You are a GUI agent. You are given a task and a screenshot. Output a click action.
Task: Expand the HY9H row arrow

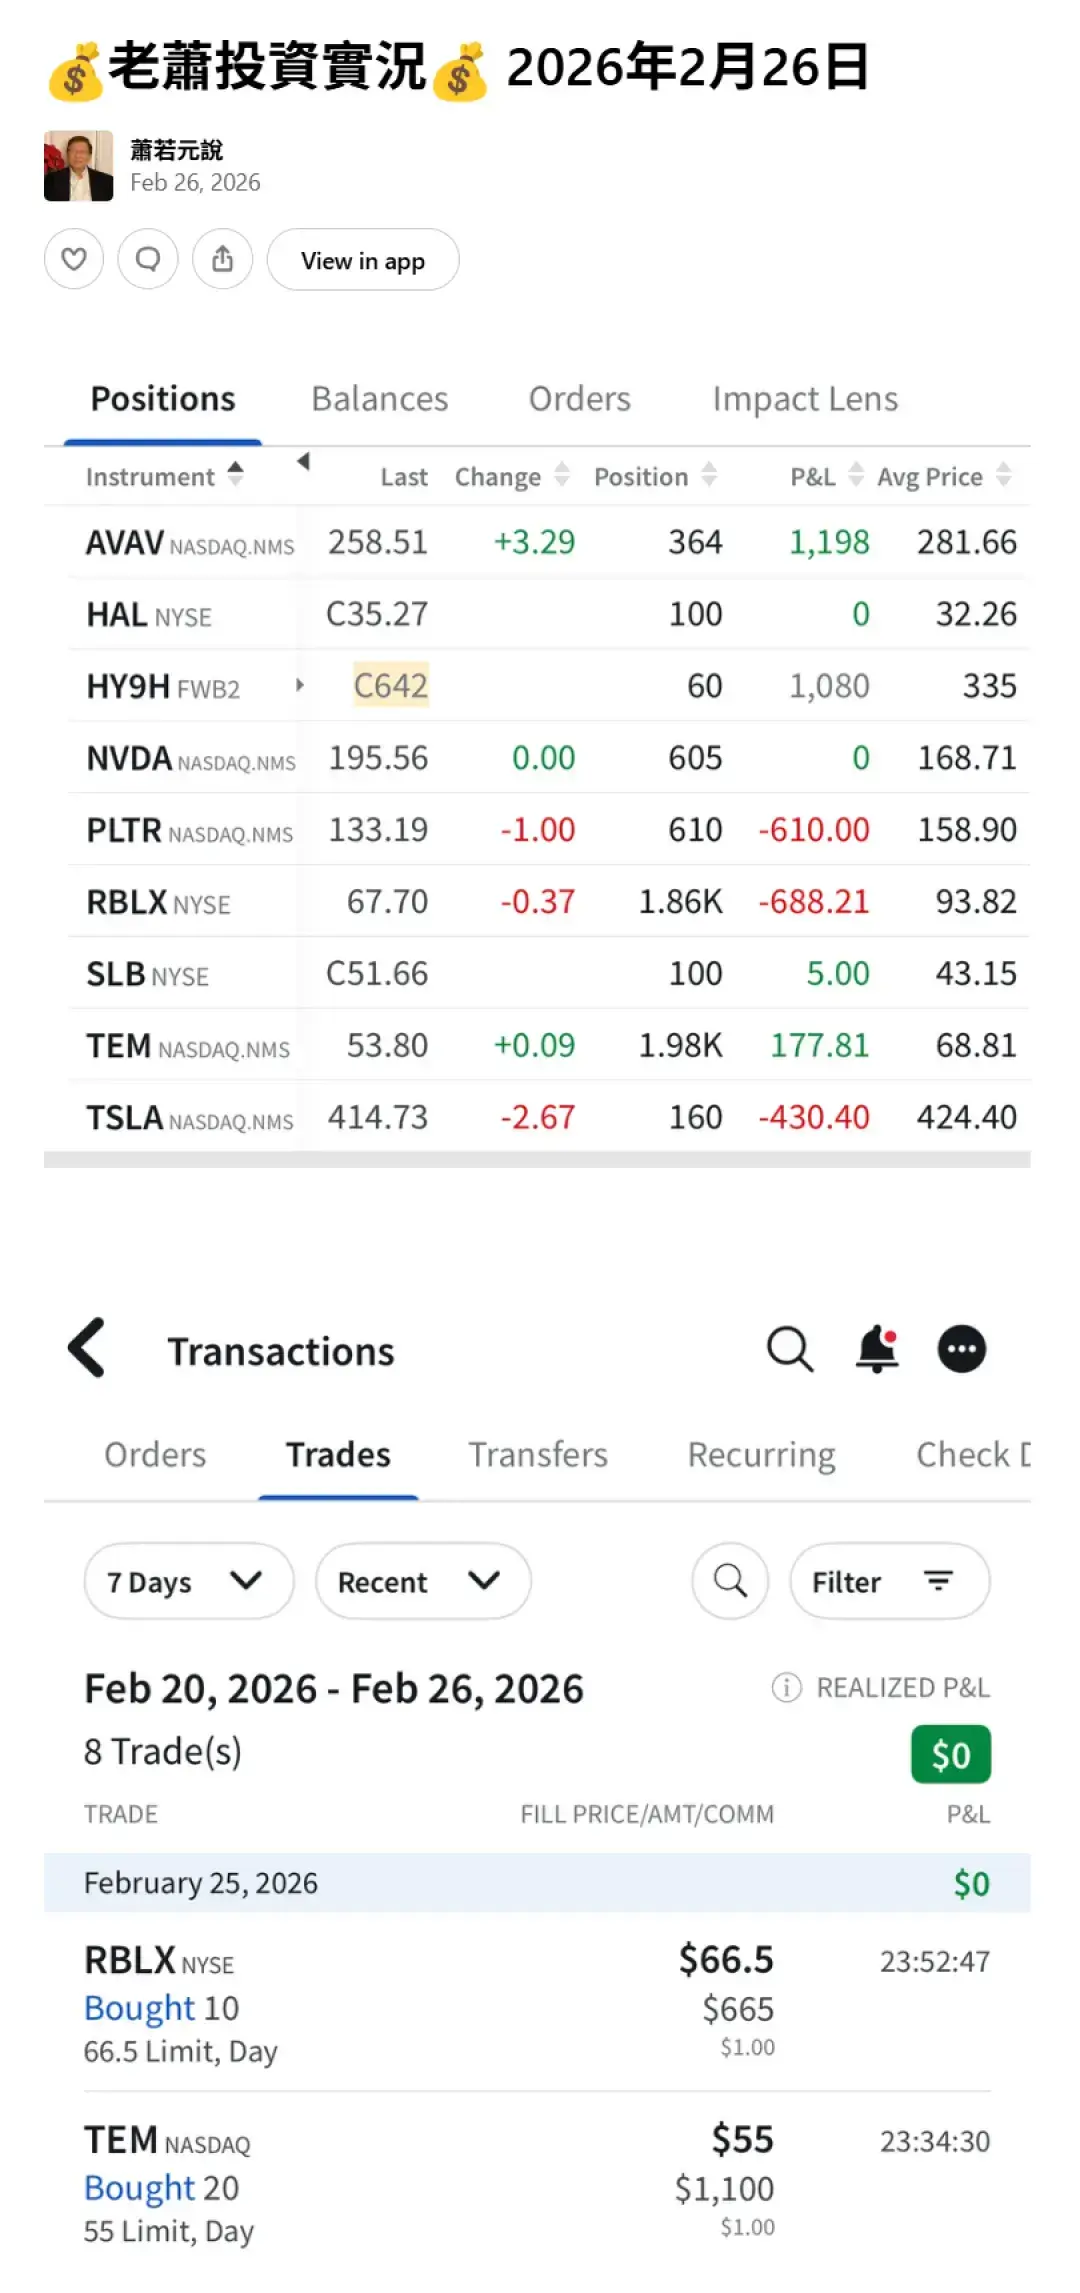pos(299,685)
